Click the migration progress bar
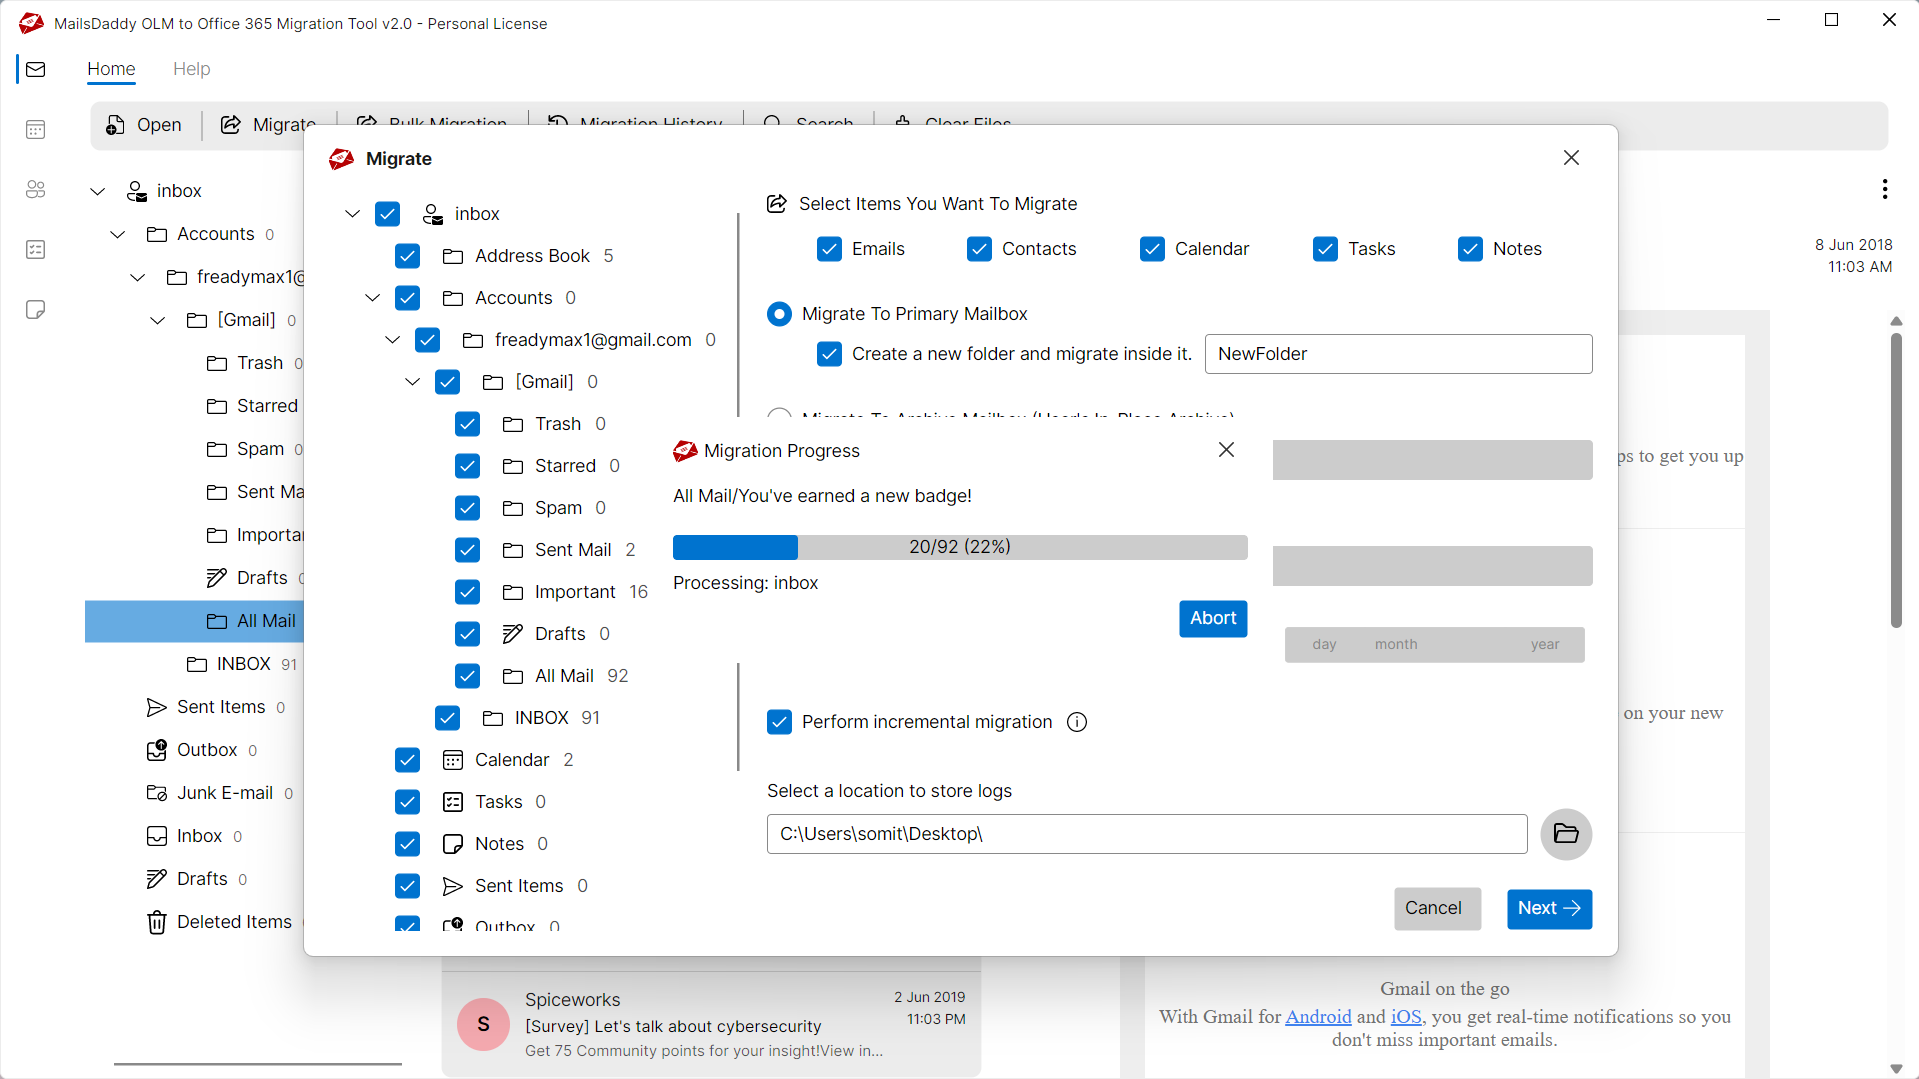The height and width of the screenshot is (1079, 1919). coord(960,547)
